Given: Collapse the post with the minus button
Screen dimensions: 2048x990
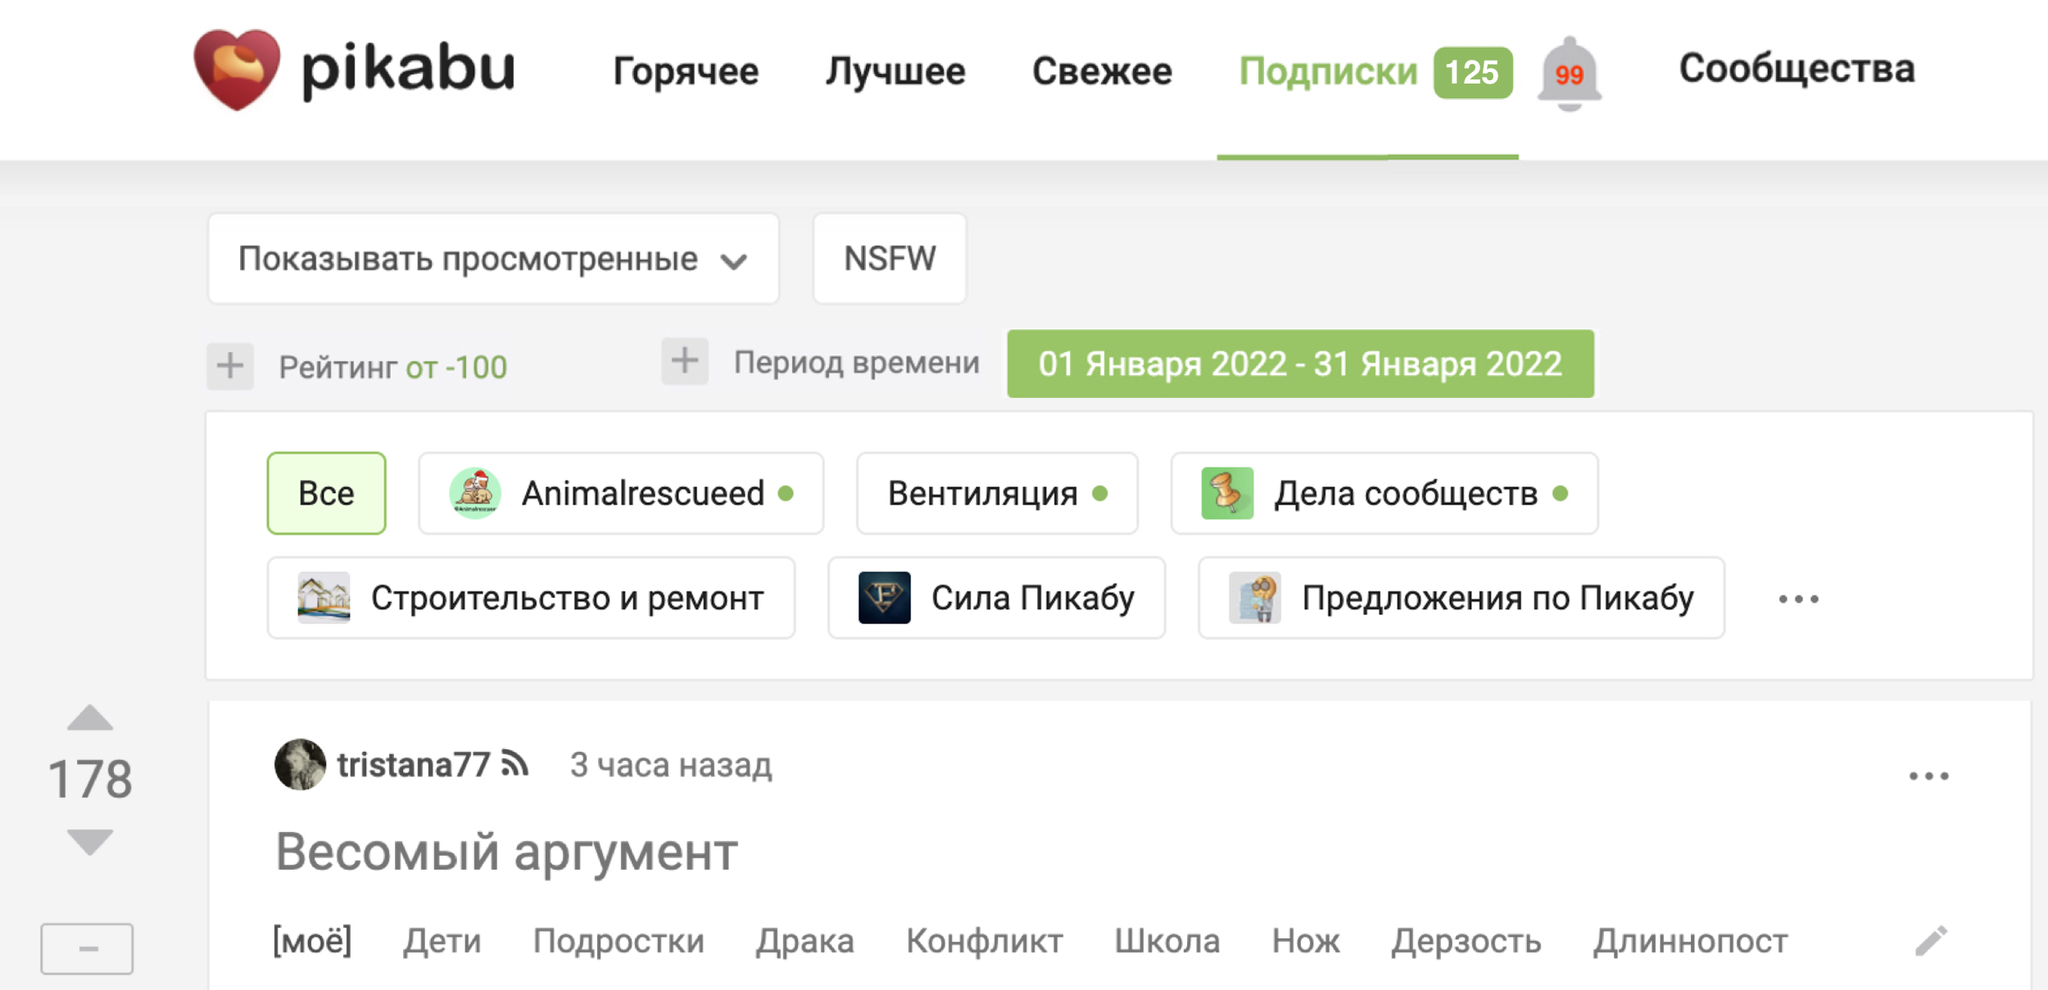Looking at the screenshot, I should 87,948.
